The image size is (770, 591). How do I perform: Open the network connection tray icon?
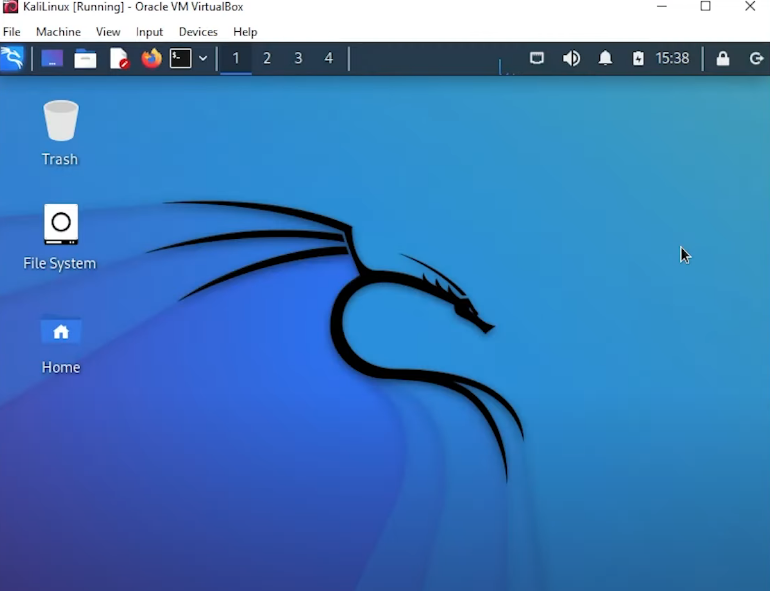(x=537, y=58)
